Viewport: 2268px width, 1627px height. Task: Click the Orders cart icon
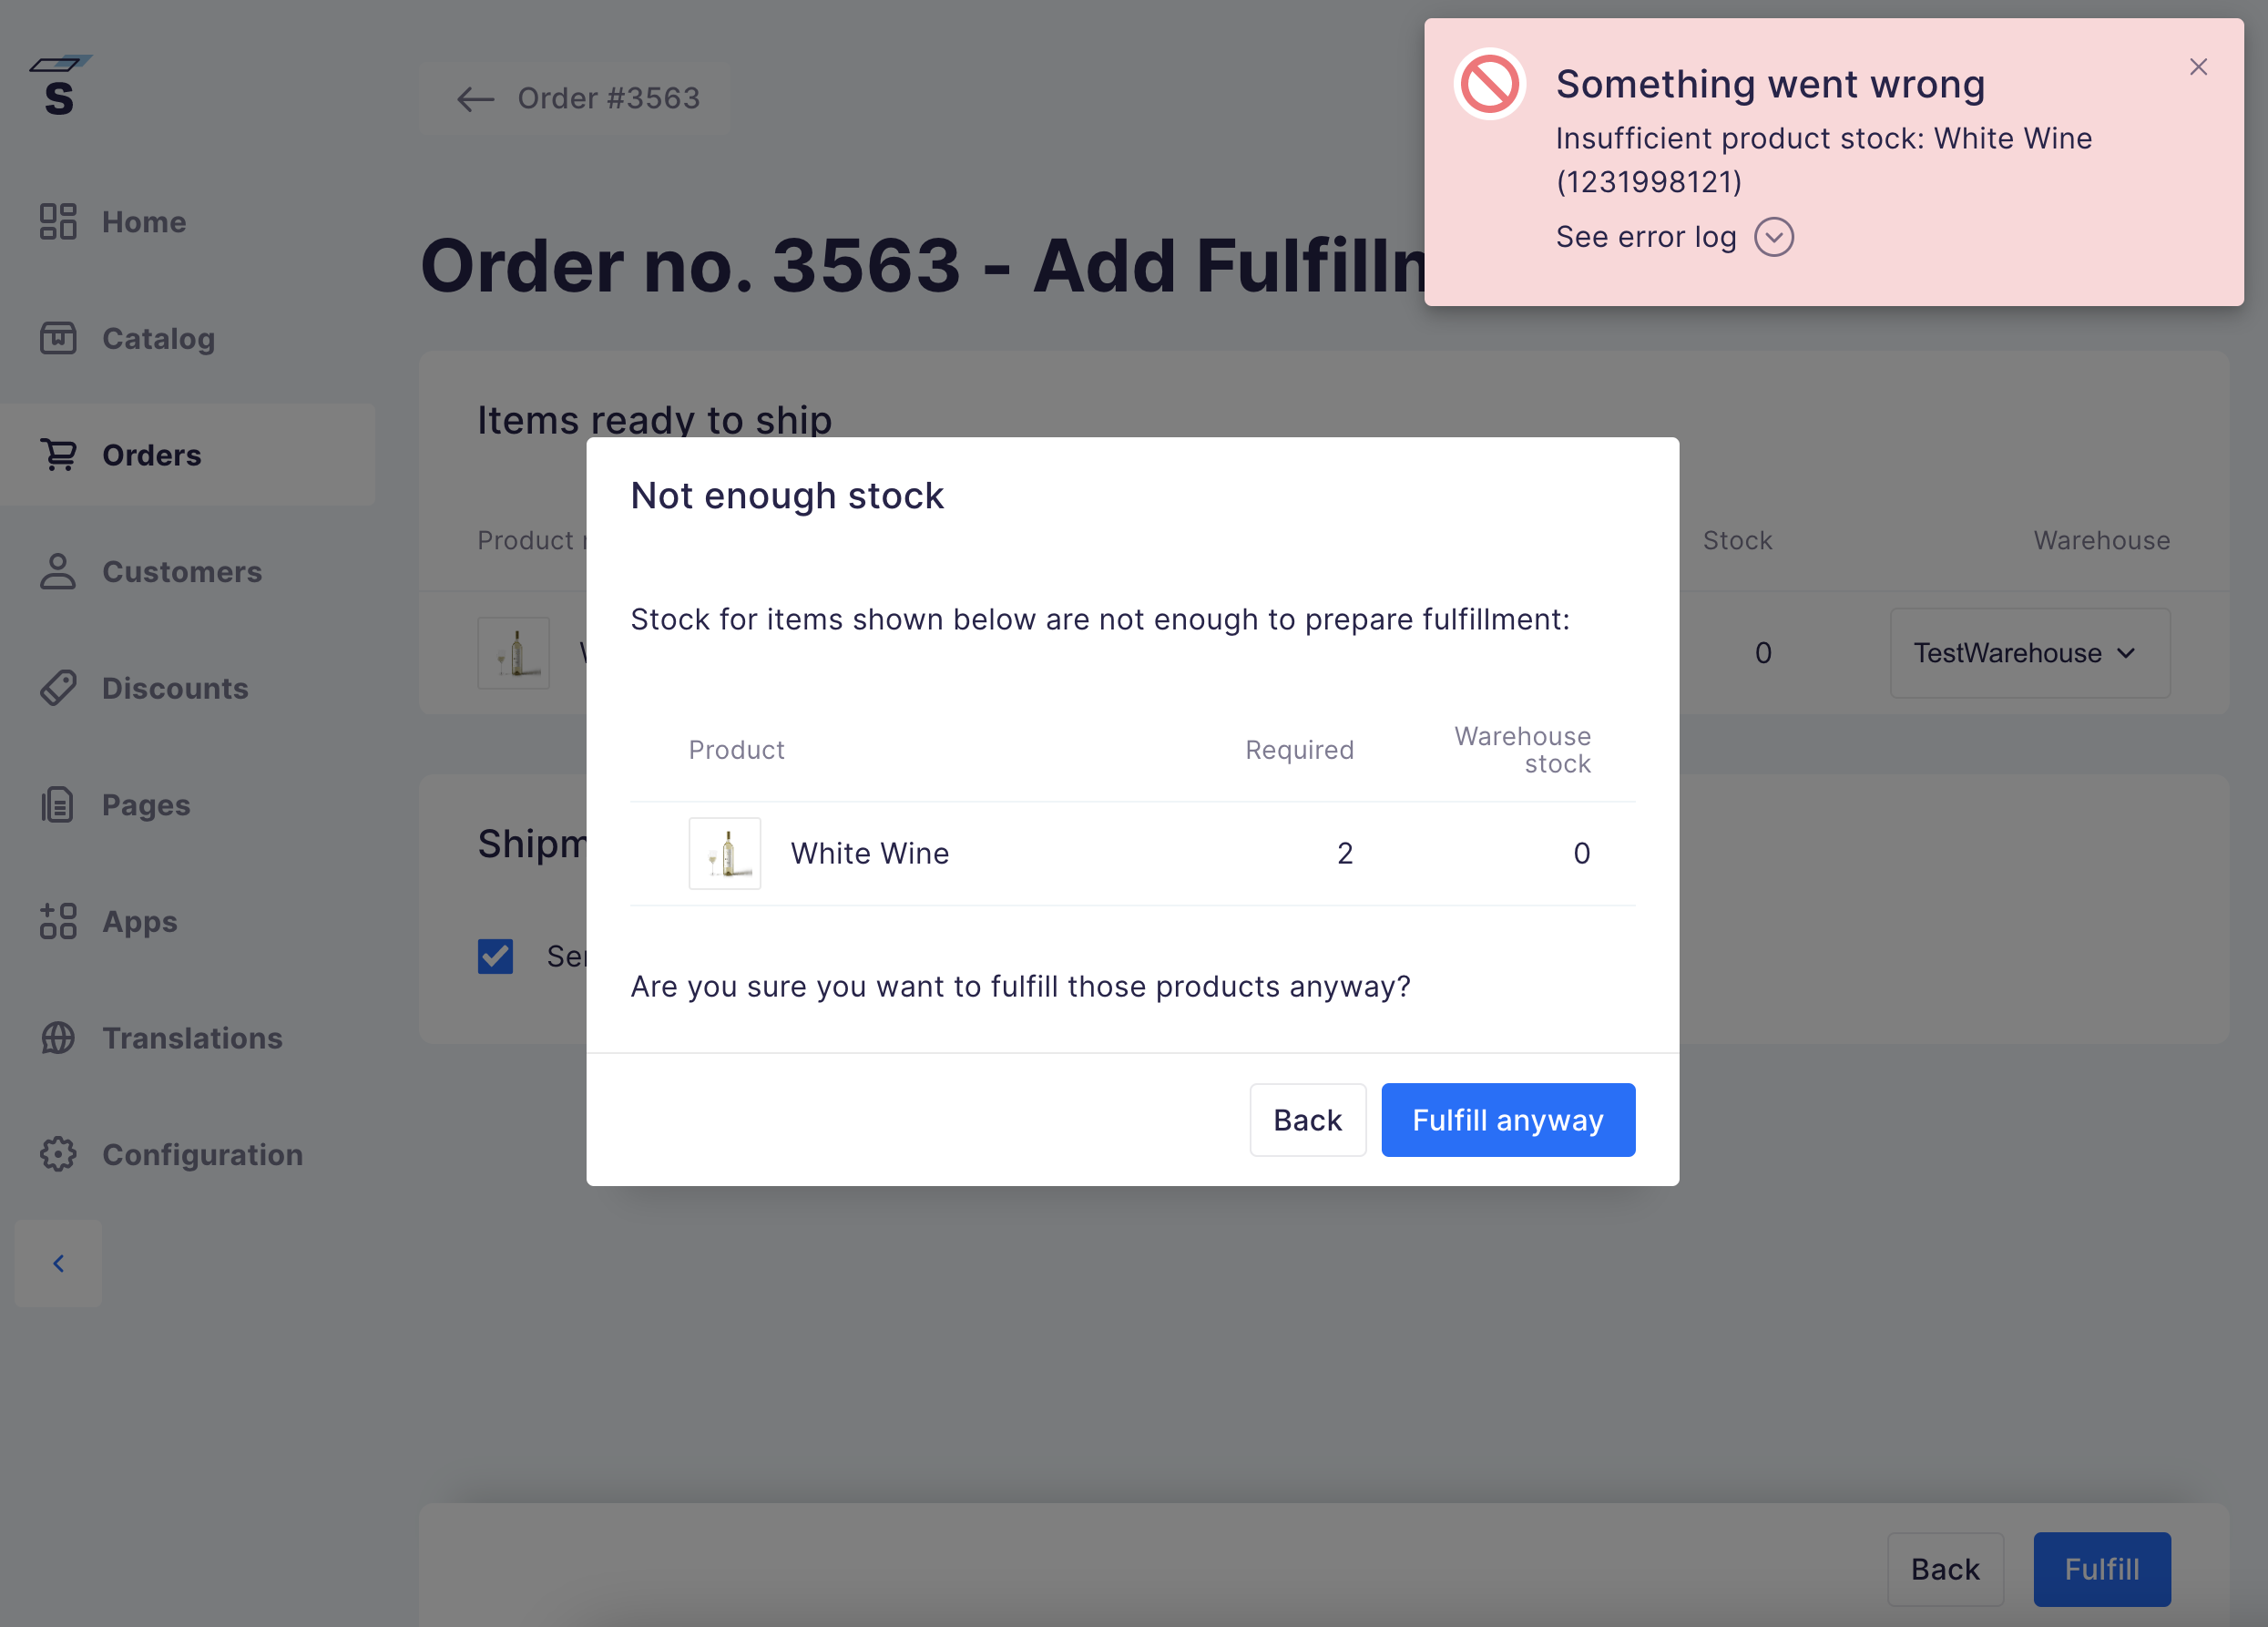pos(58,455)
